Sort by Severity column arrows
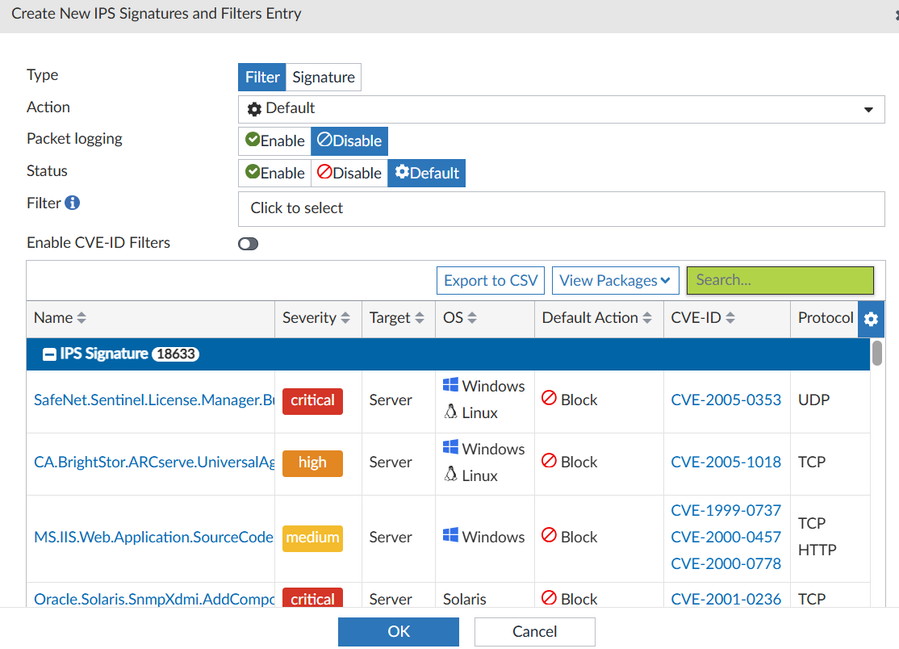Screen dimensions: 899x649 (345, 318)
